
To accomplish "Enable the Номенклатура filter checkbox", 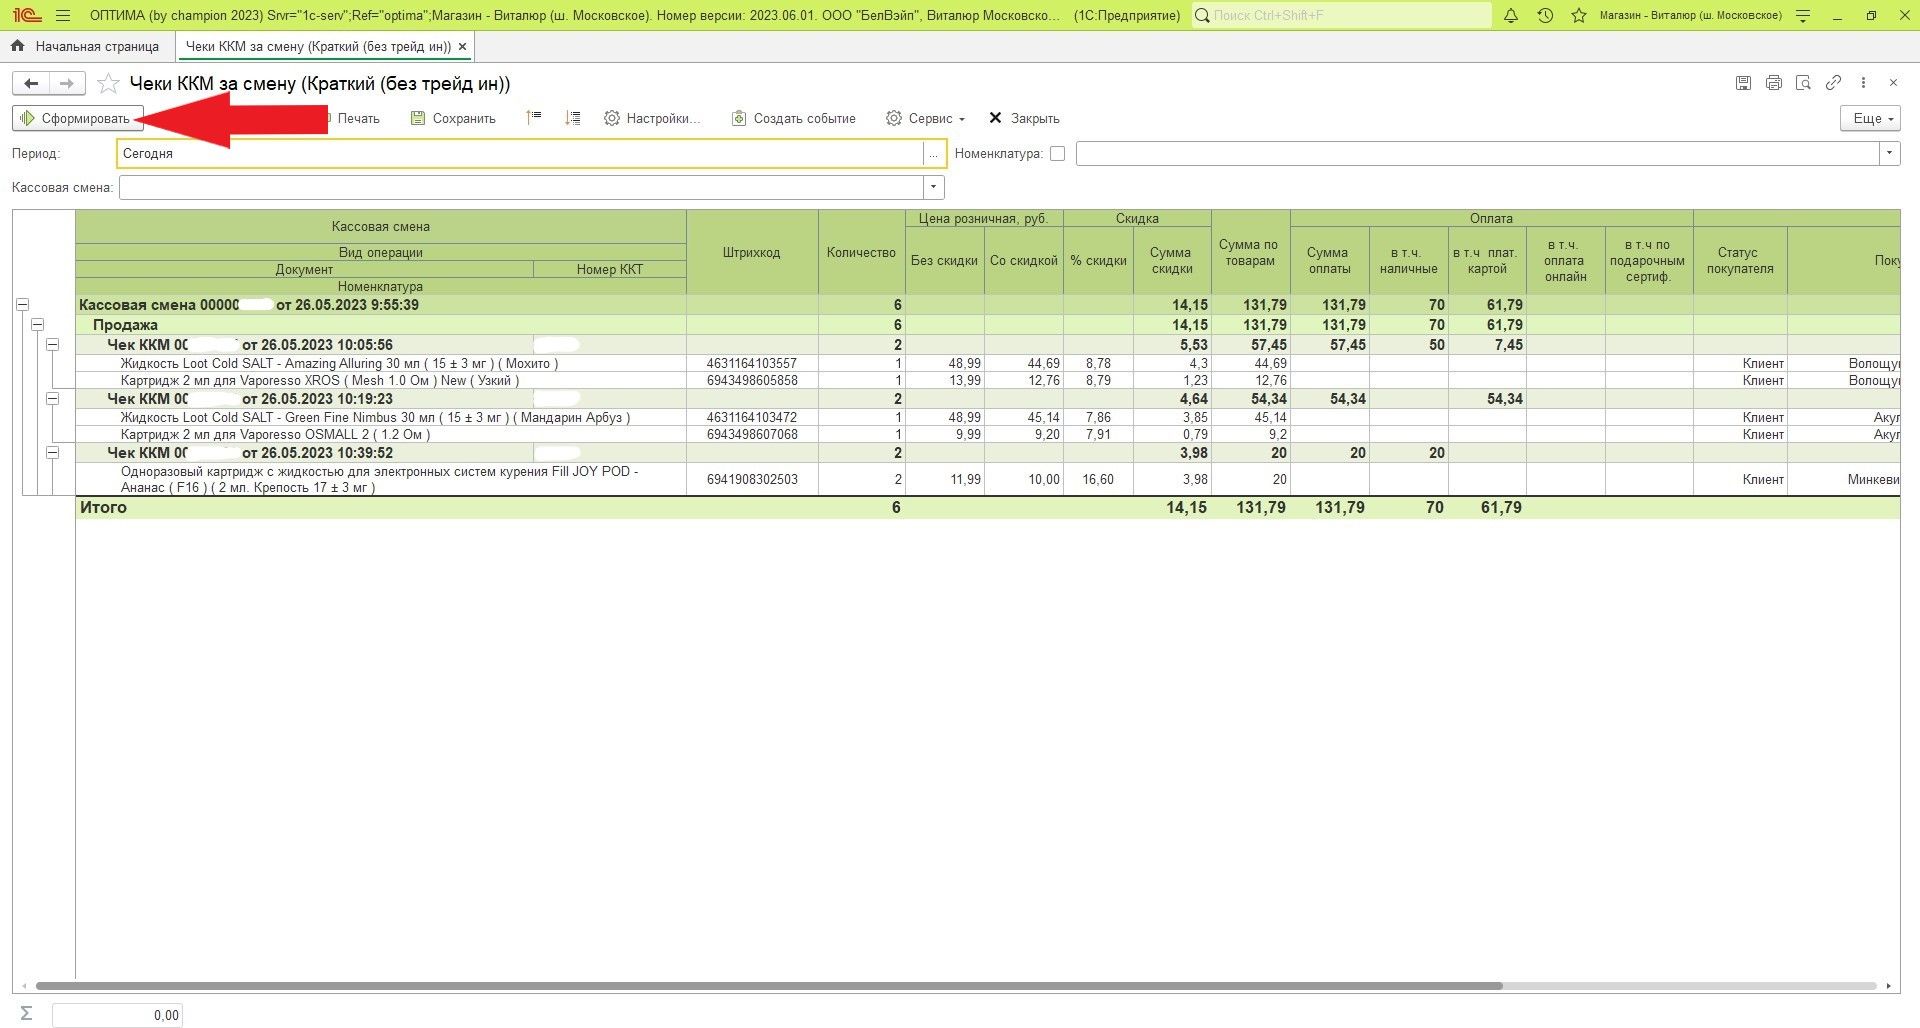I will click(x=1057, y=154).
